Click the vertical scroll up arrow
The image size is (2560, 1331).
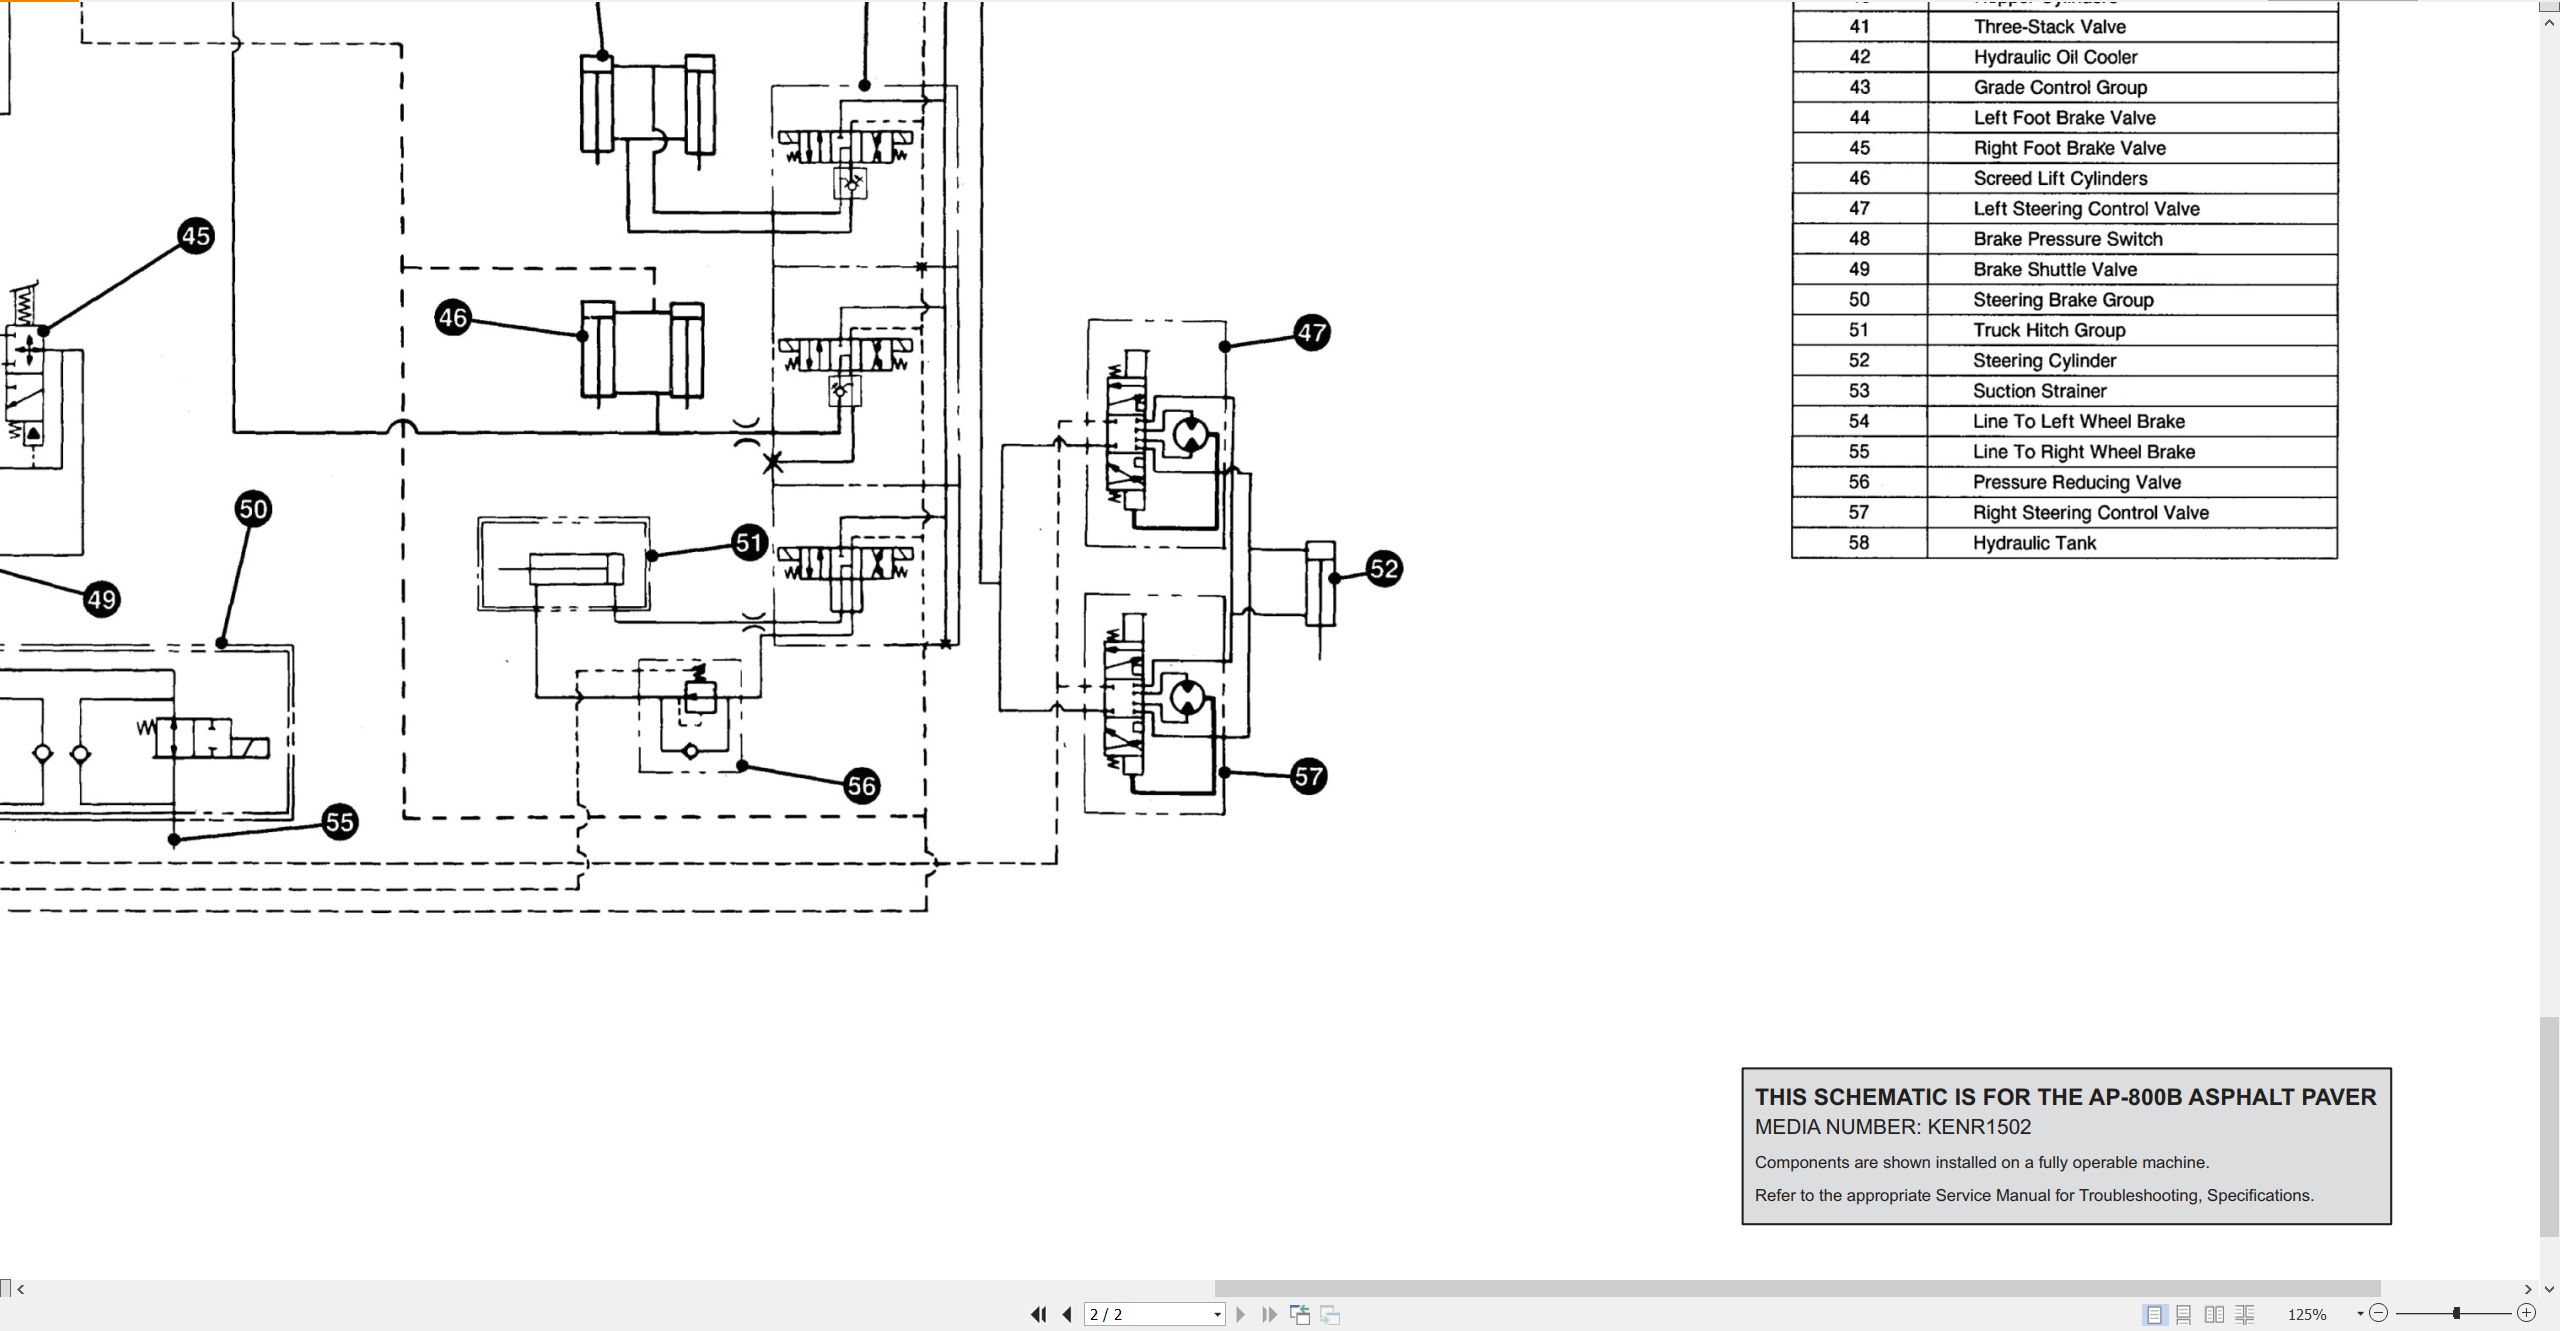pos(2549,20)
